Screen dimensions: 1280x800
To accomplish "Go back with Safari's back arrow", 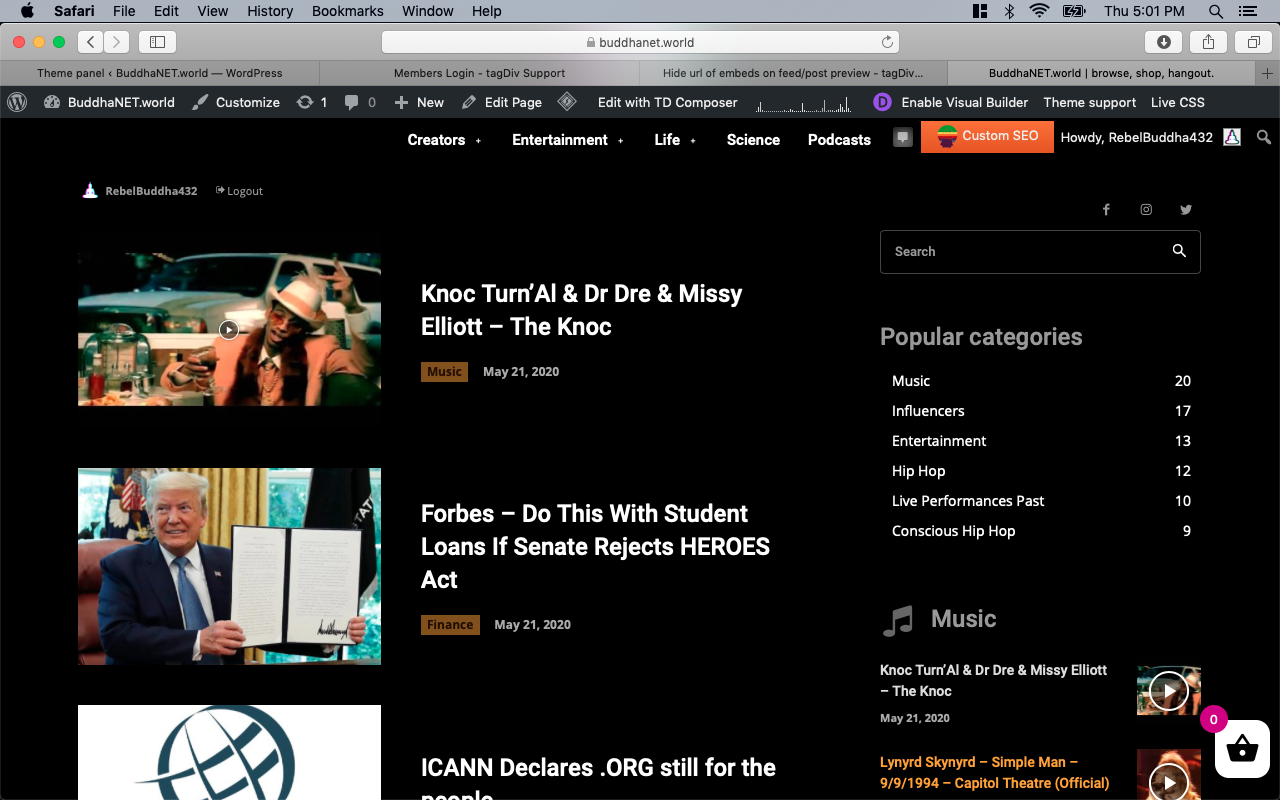I will 91,42.
